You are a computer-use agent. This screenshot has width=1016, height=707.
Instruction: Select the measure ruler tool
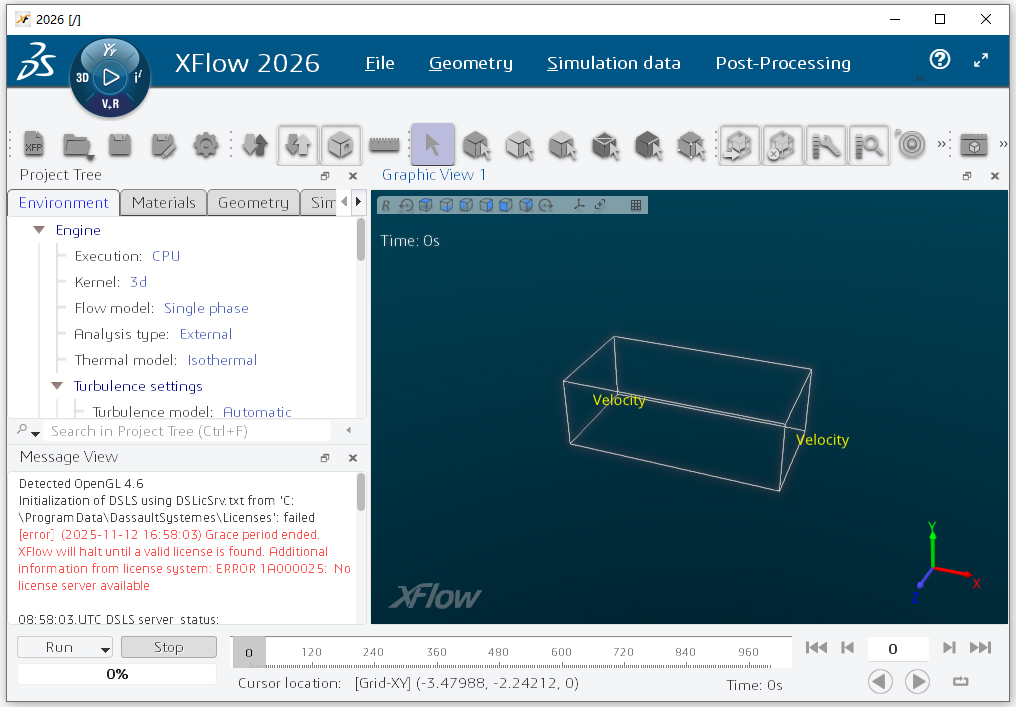coord(386,145)
